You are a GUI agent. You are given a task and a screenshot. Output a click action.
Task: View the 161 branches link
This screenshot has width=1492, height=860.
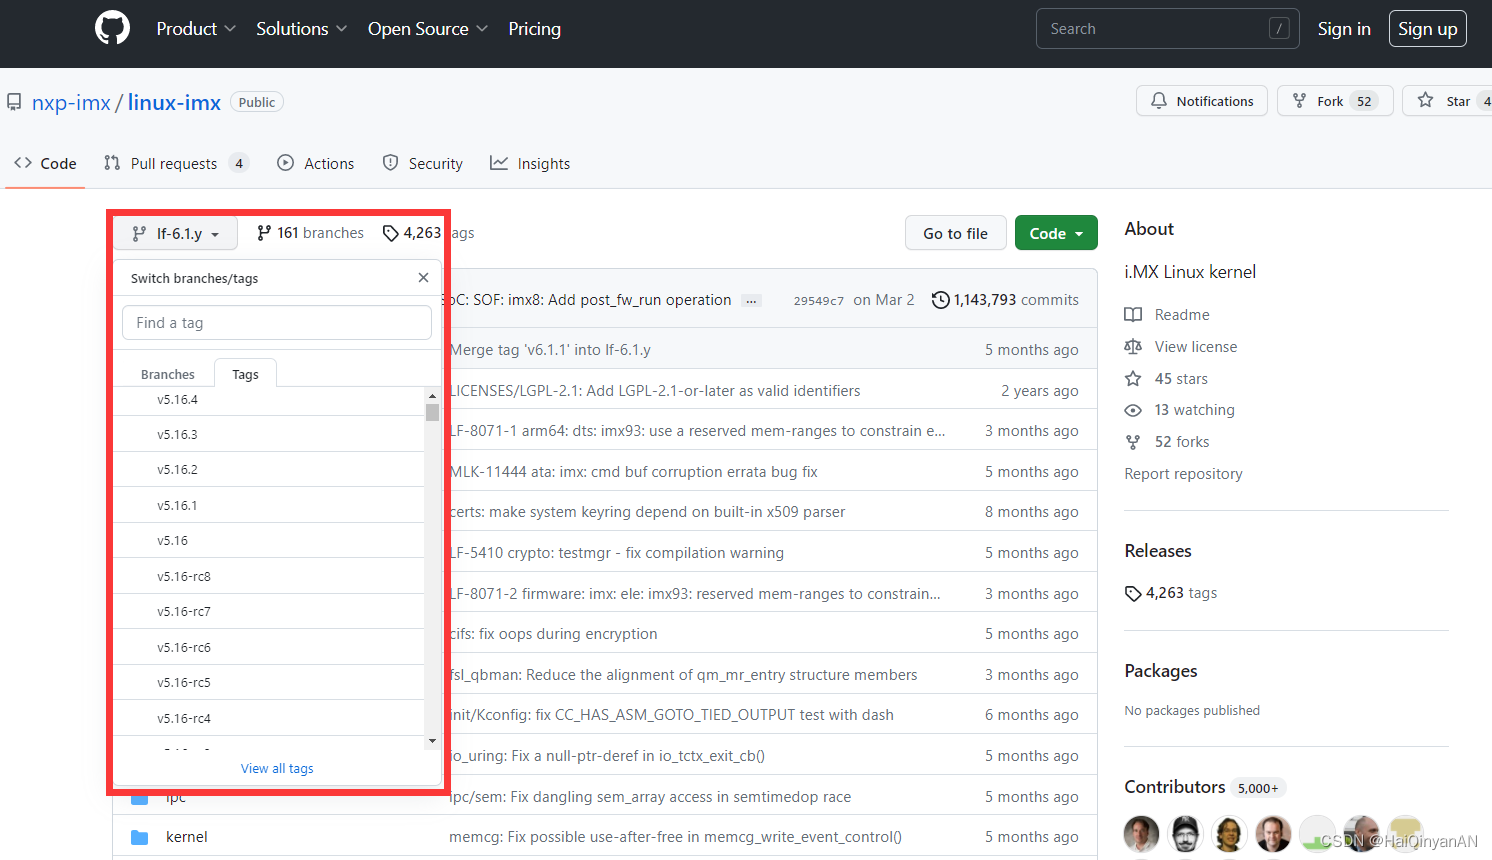310,233
